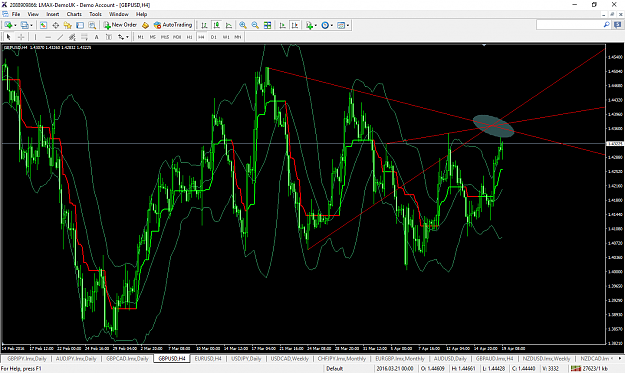
Task: Draw a vertical line tool
Action: coord(35,37)
